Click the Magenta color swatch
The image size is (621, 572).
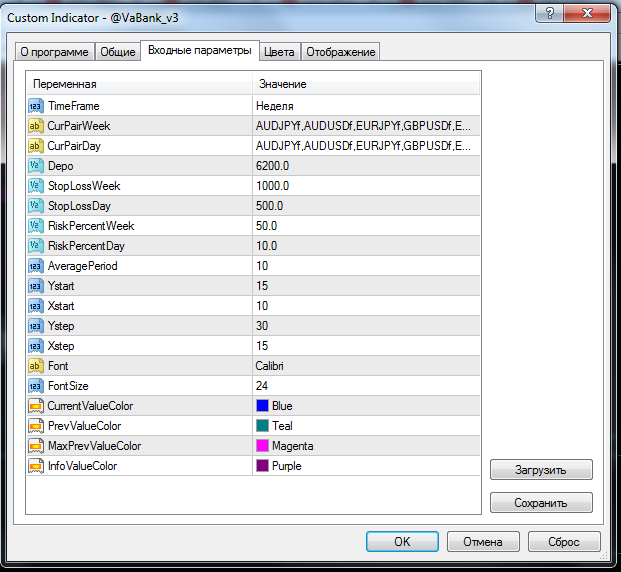[262, 446]
